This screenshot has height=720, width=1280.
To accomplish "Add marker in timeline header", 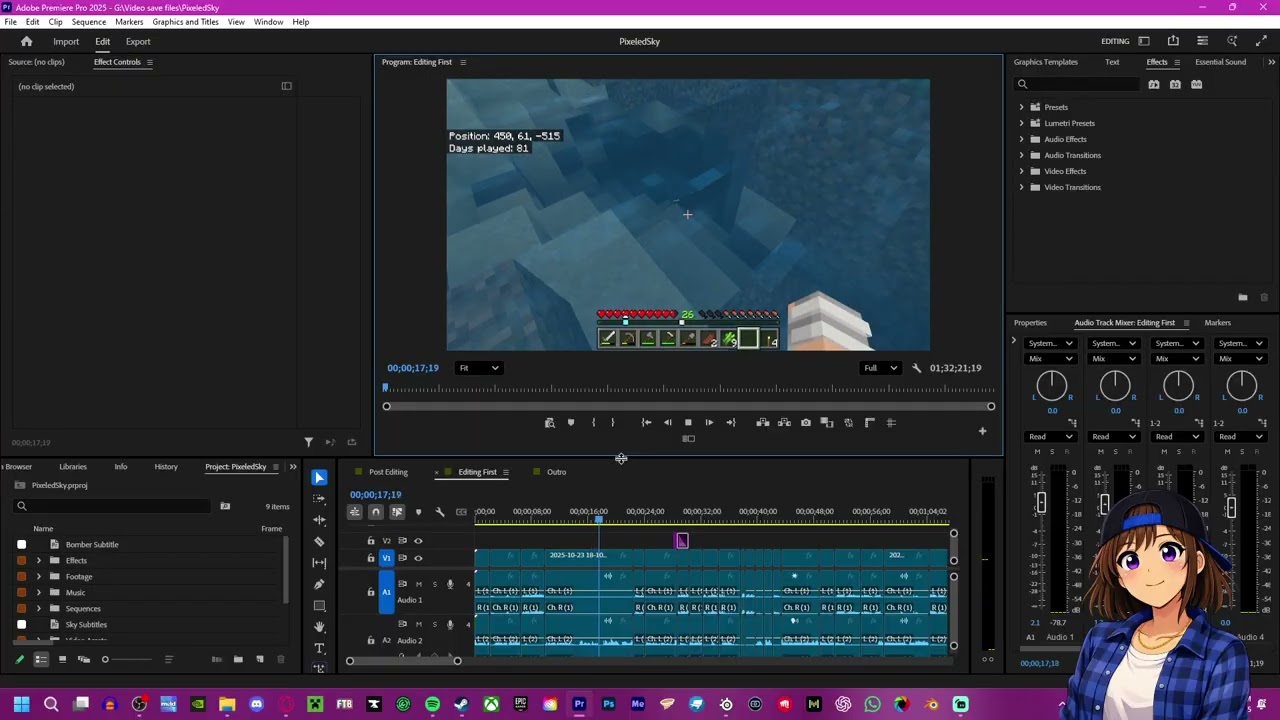I will 418,512.
